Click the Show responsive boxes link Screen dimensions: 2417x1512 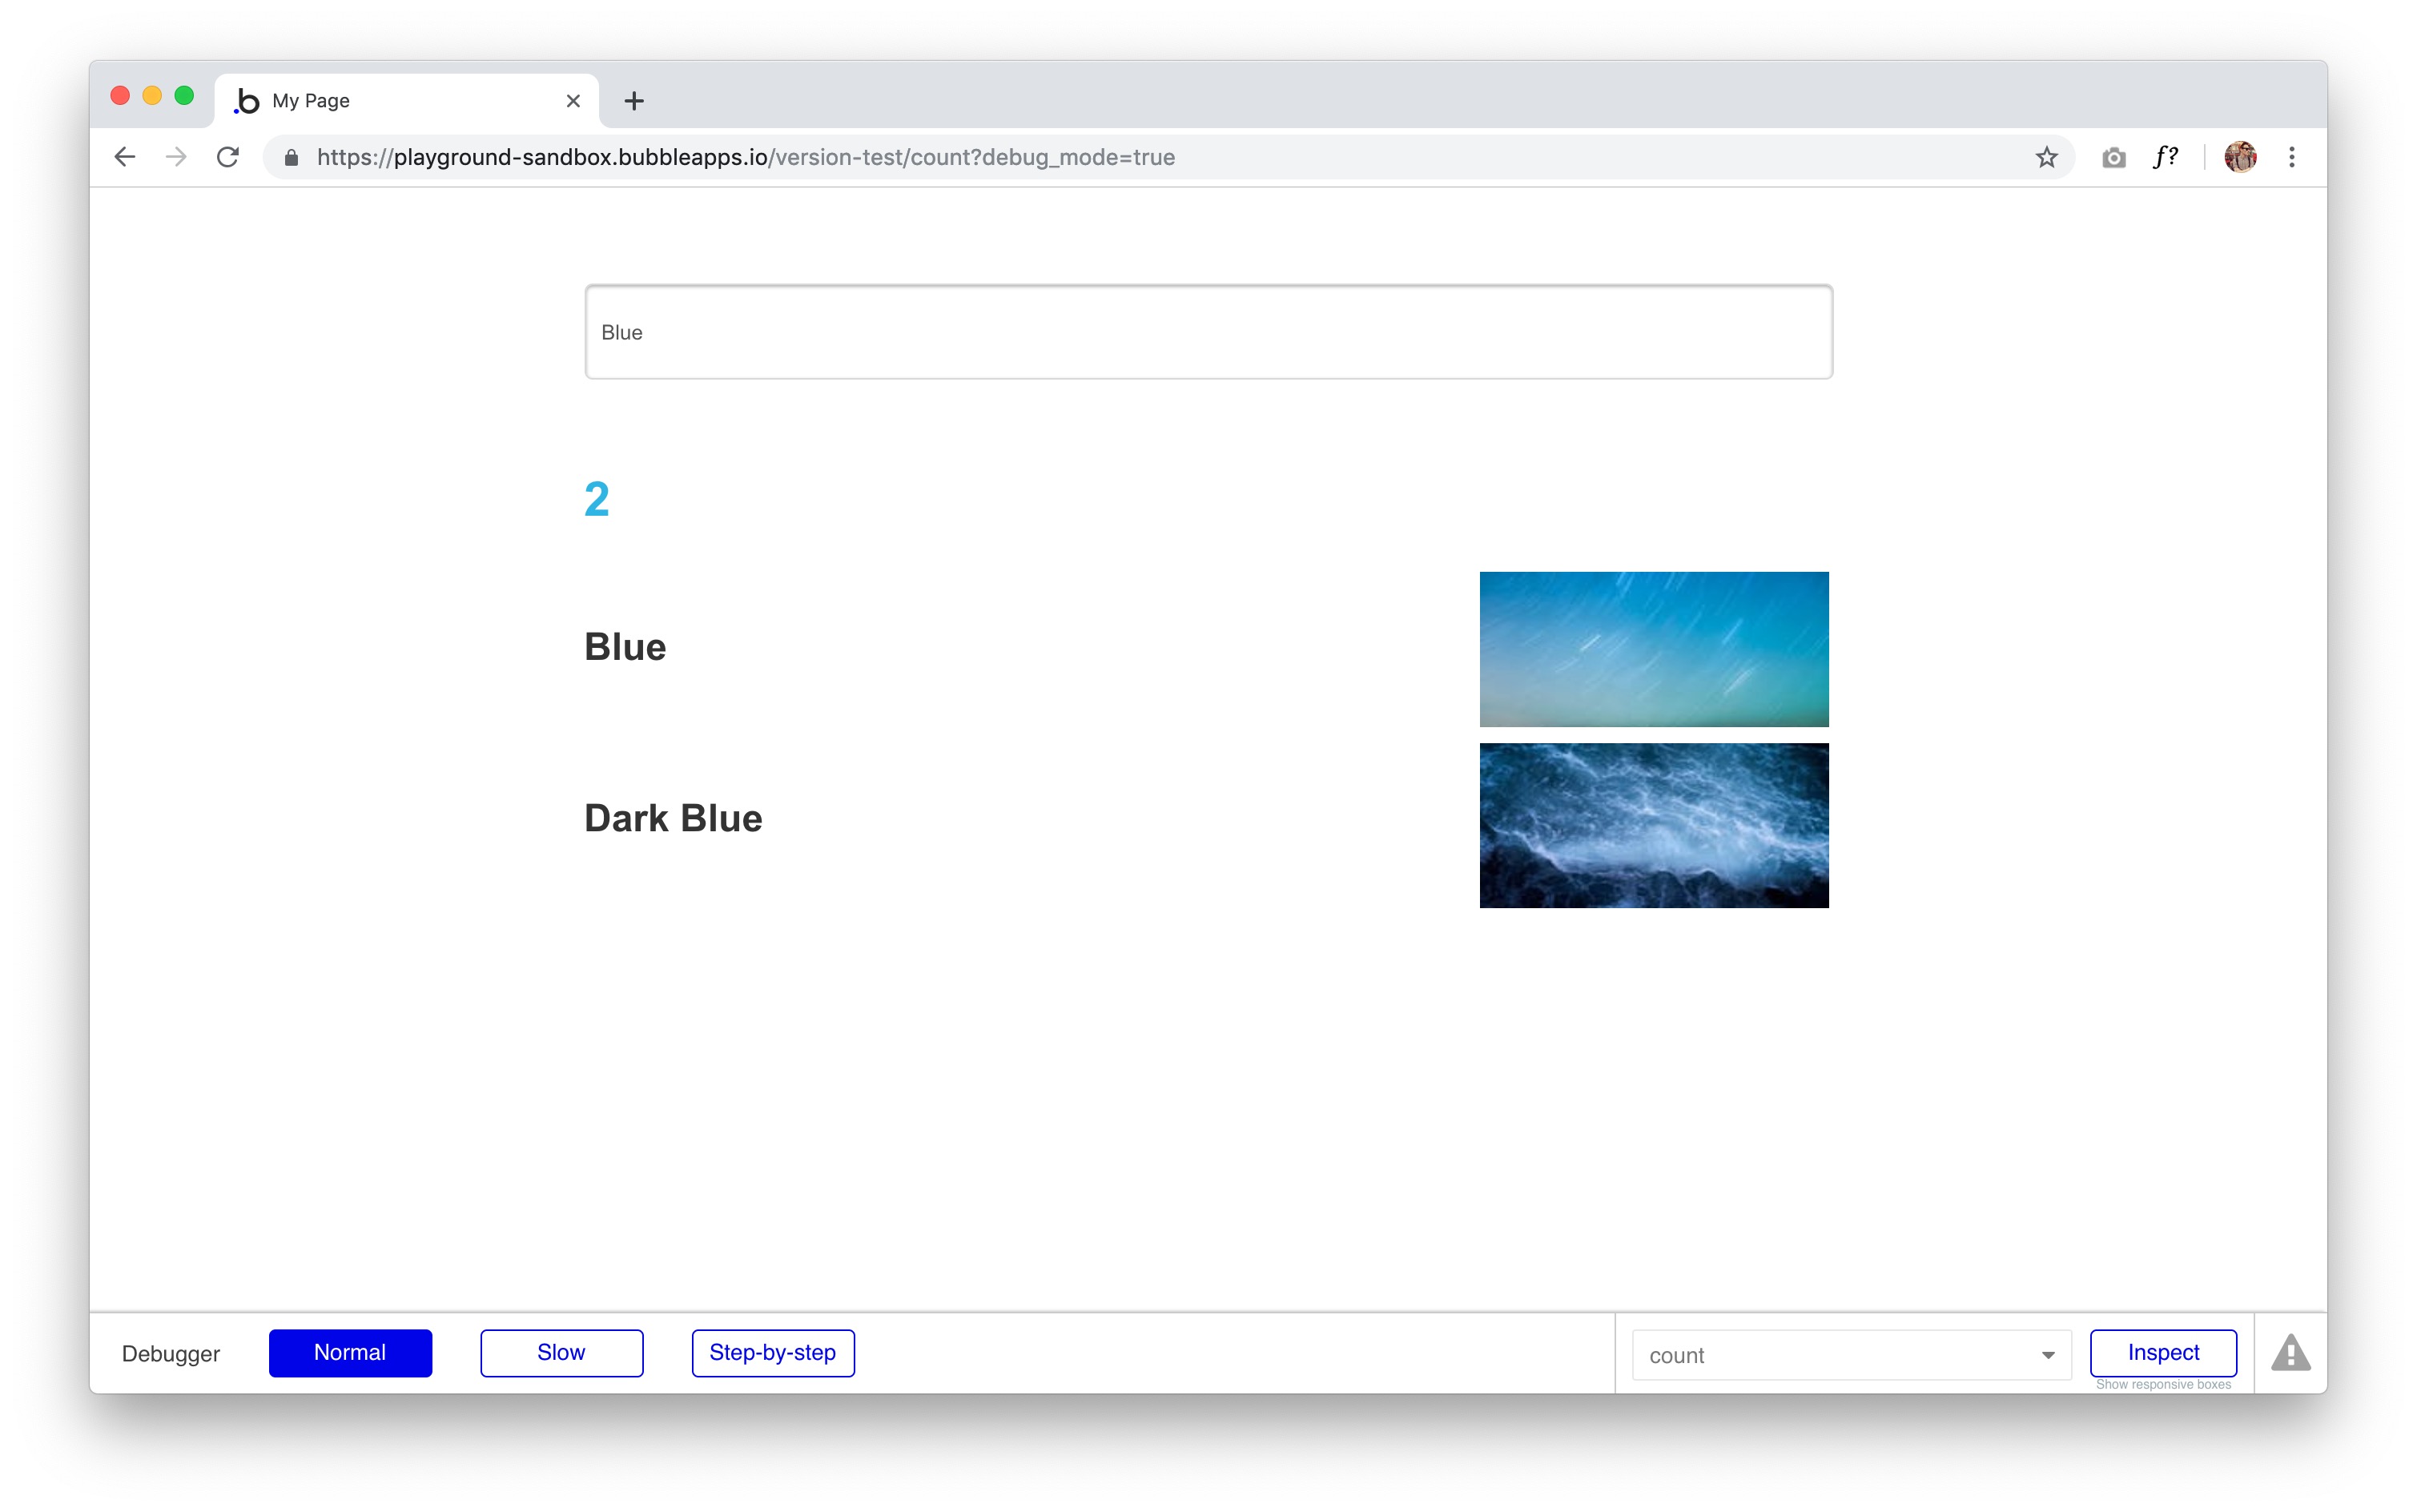[2162, 1385]
